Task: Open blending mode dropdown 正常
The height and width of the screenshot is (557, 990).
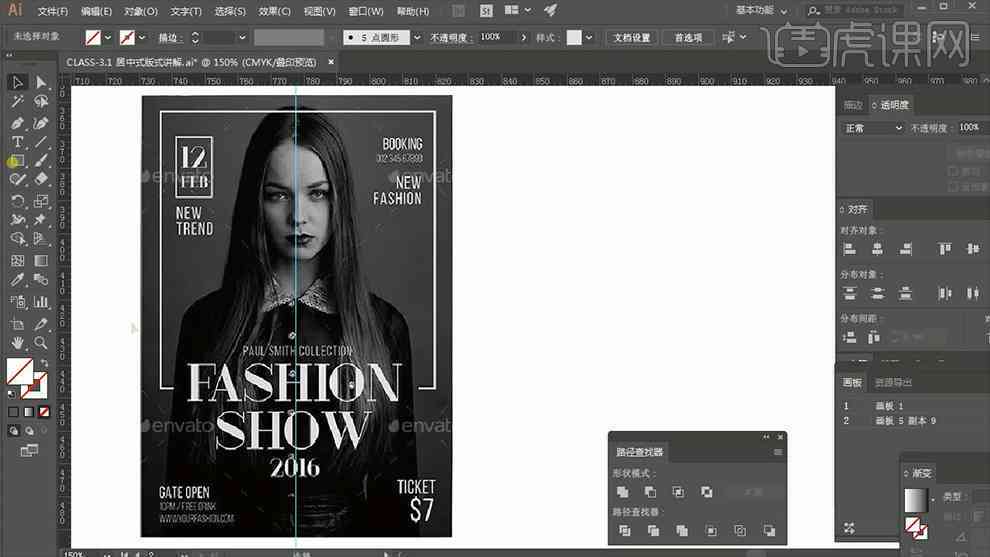Action: (x=874, y=128)
